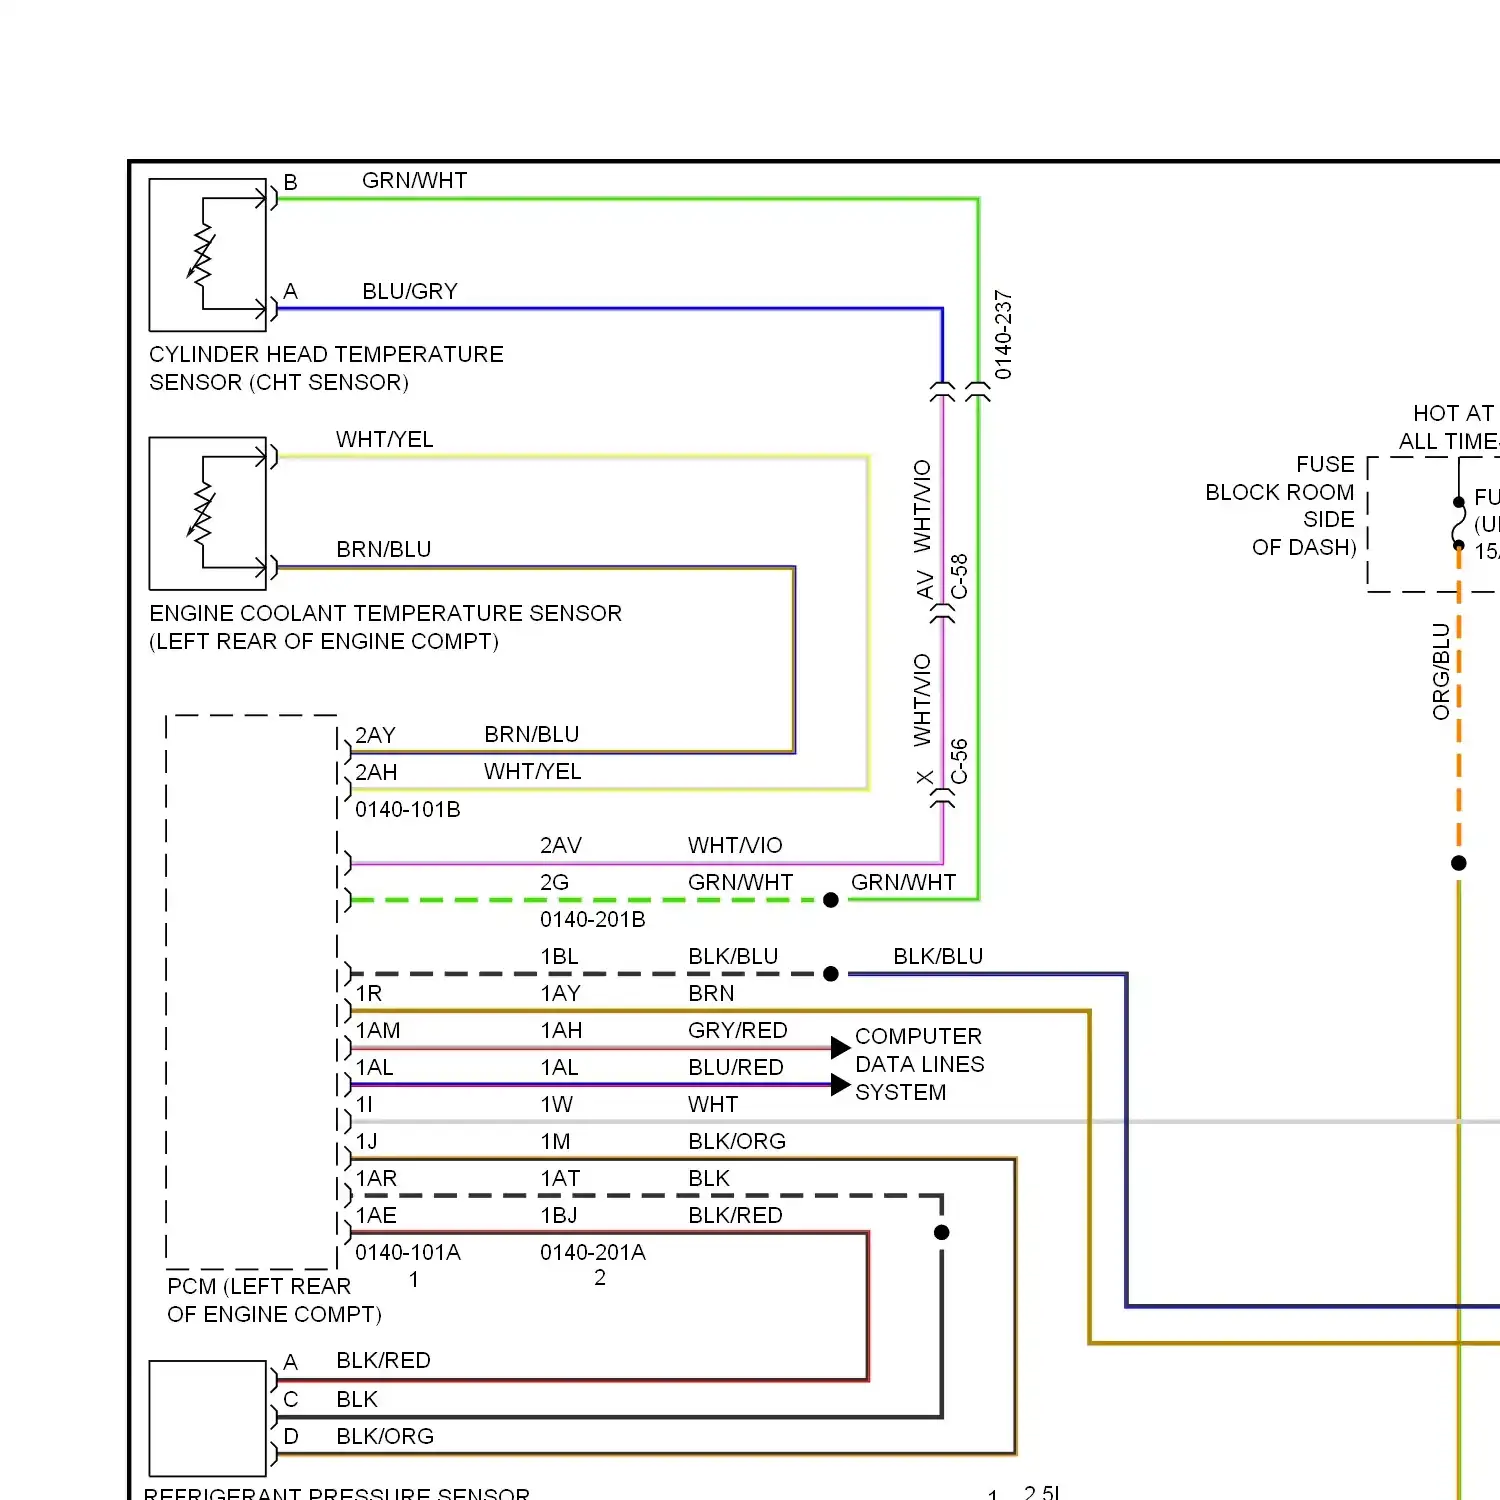Click the 2G pin label
The image size is (1500, 1500).
pos(555,882)
